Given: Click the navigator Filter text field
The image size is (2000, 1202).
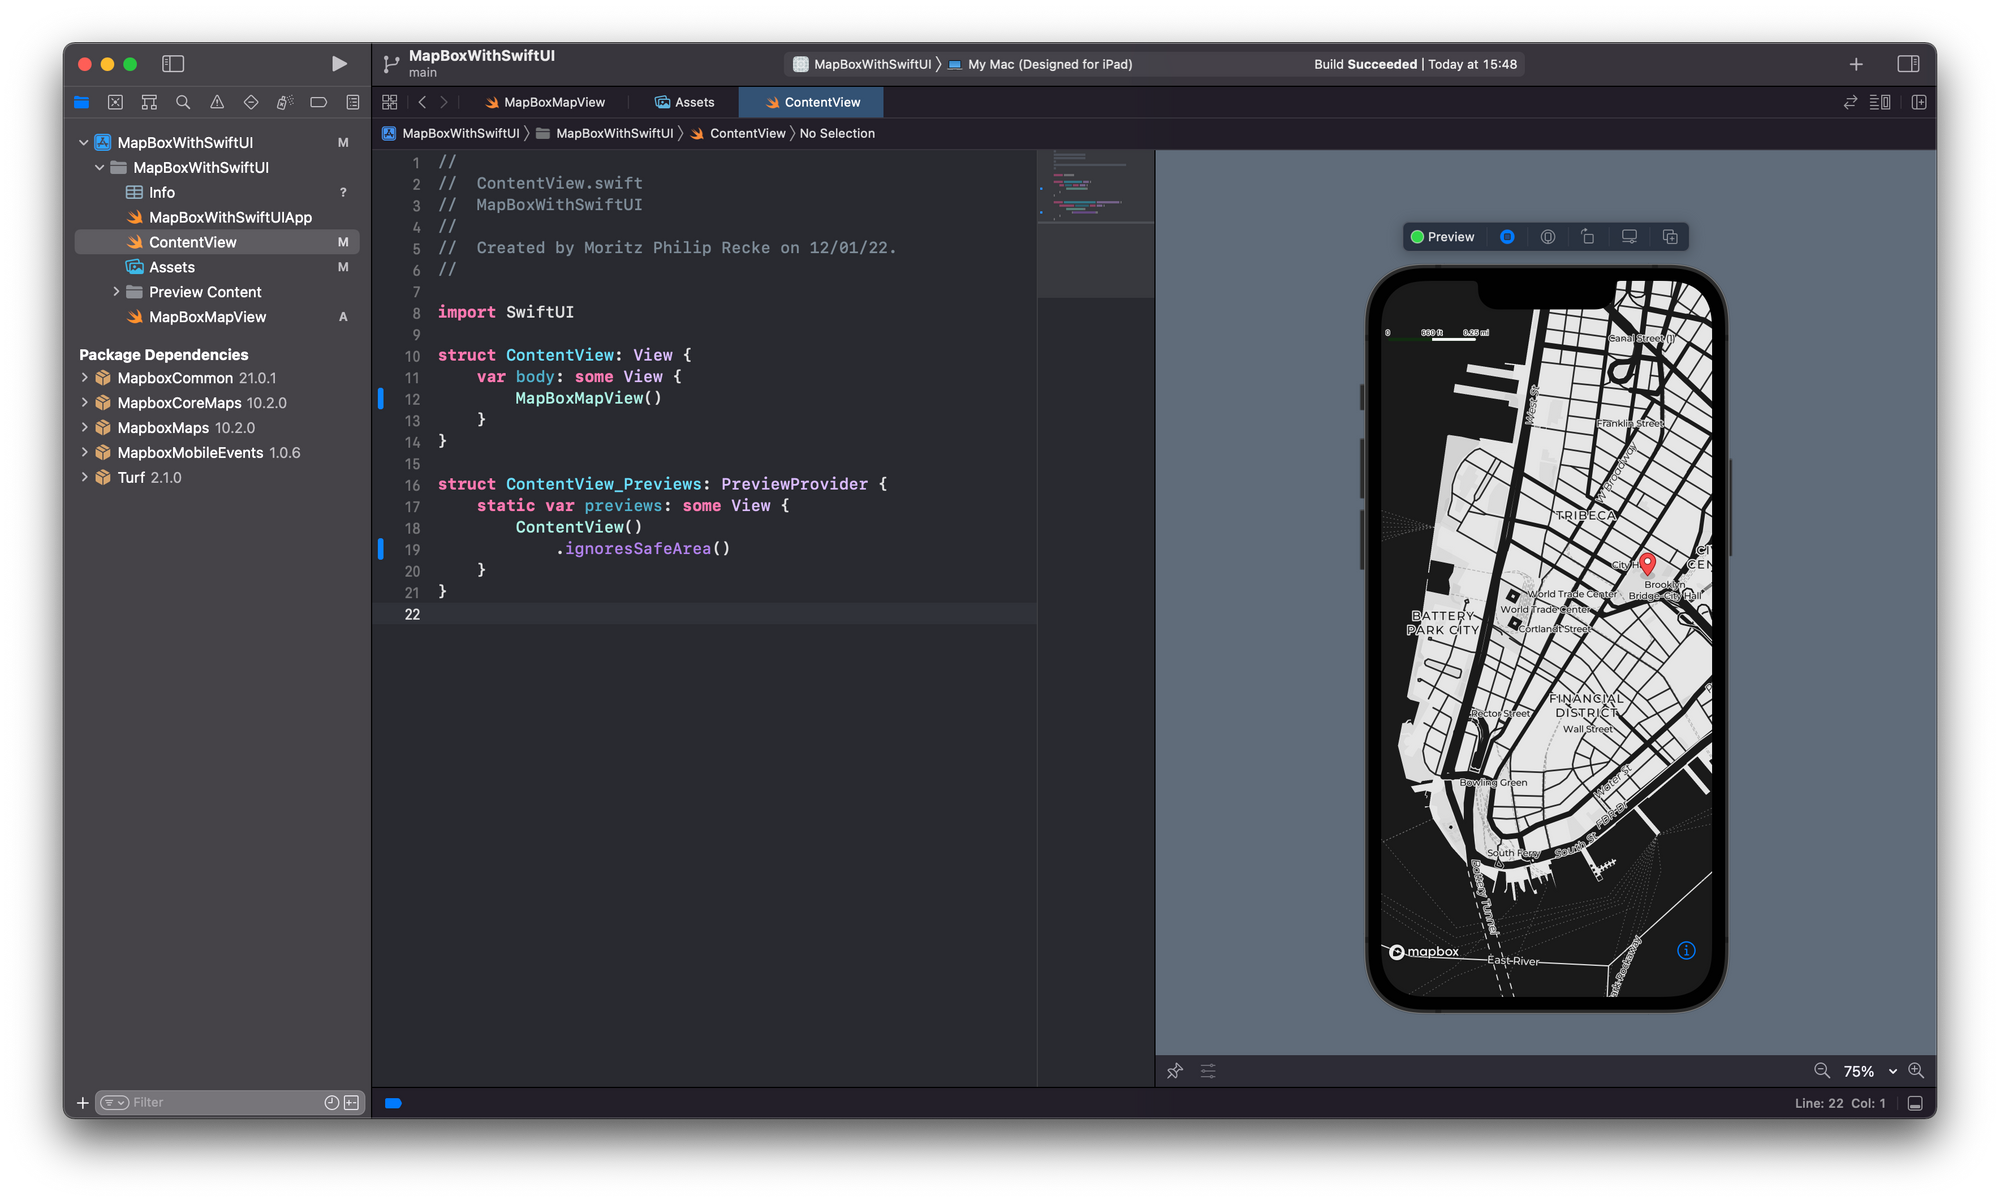Looking at the screenshot, I should coord(220,1102).
